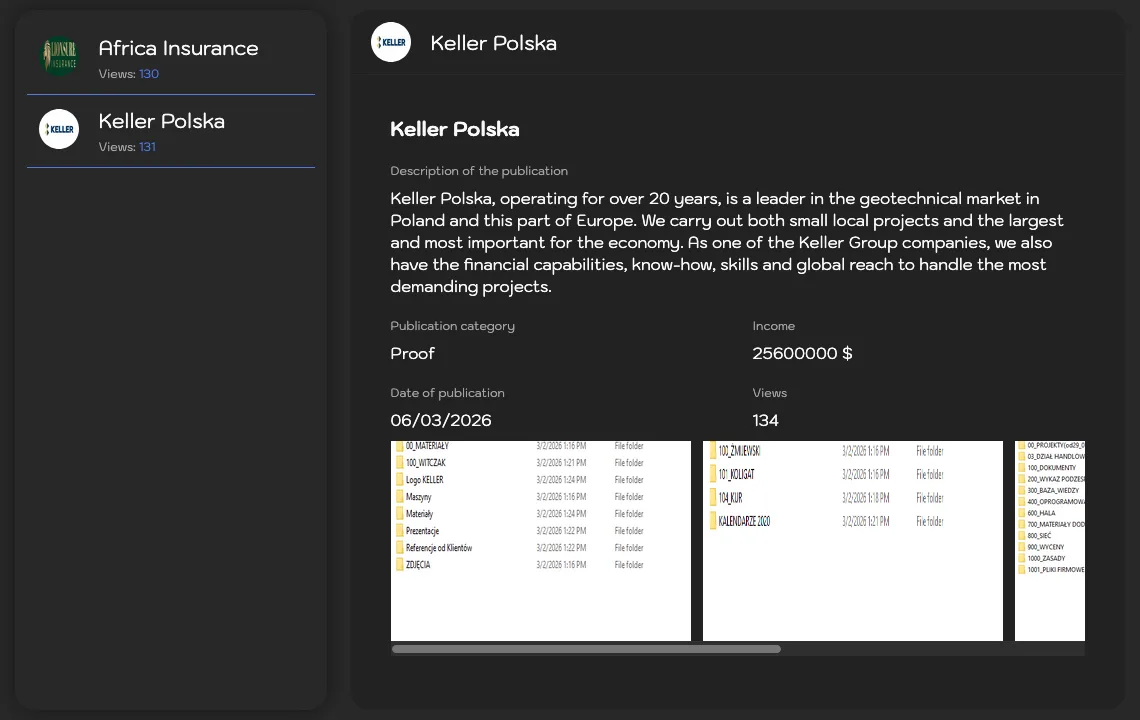Click the Keller logo in the top header

[x=391, y=42]
